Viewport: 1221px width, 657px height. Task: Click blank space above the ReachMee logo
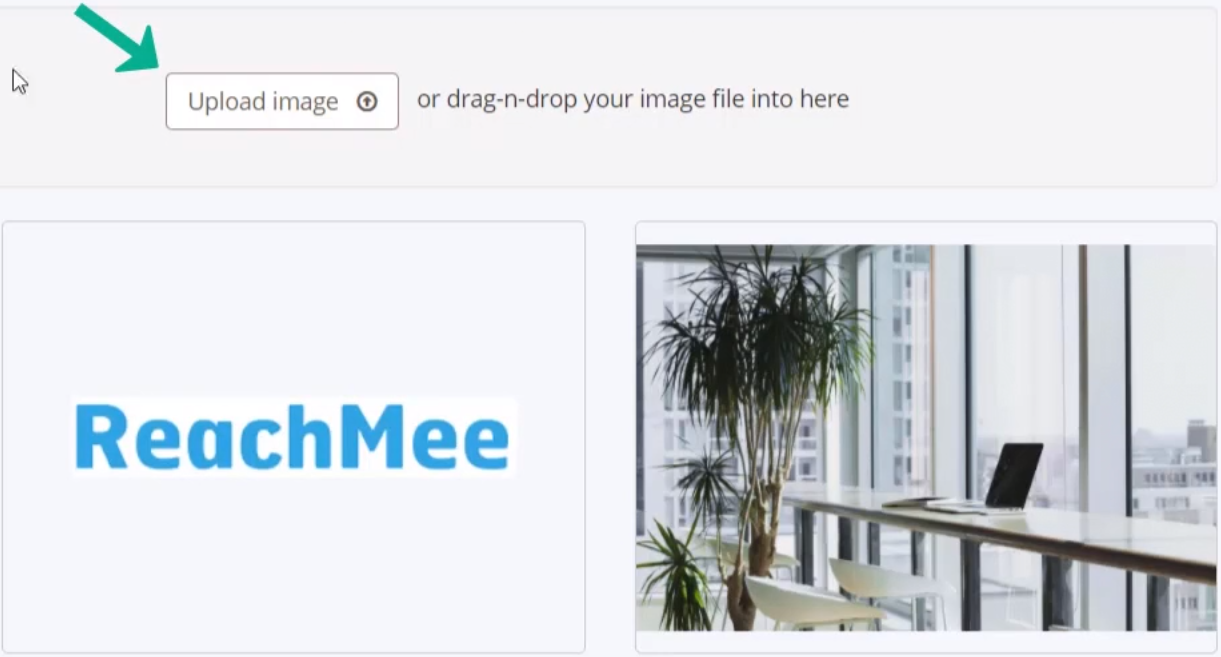tap(293, 310)
